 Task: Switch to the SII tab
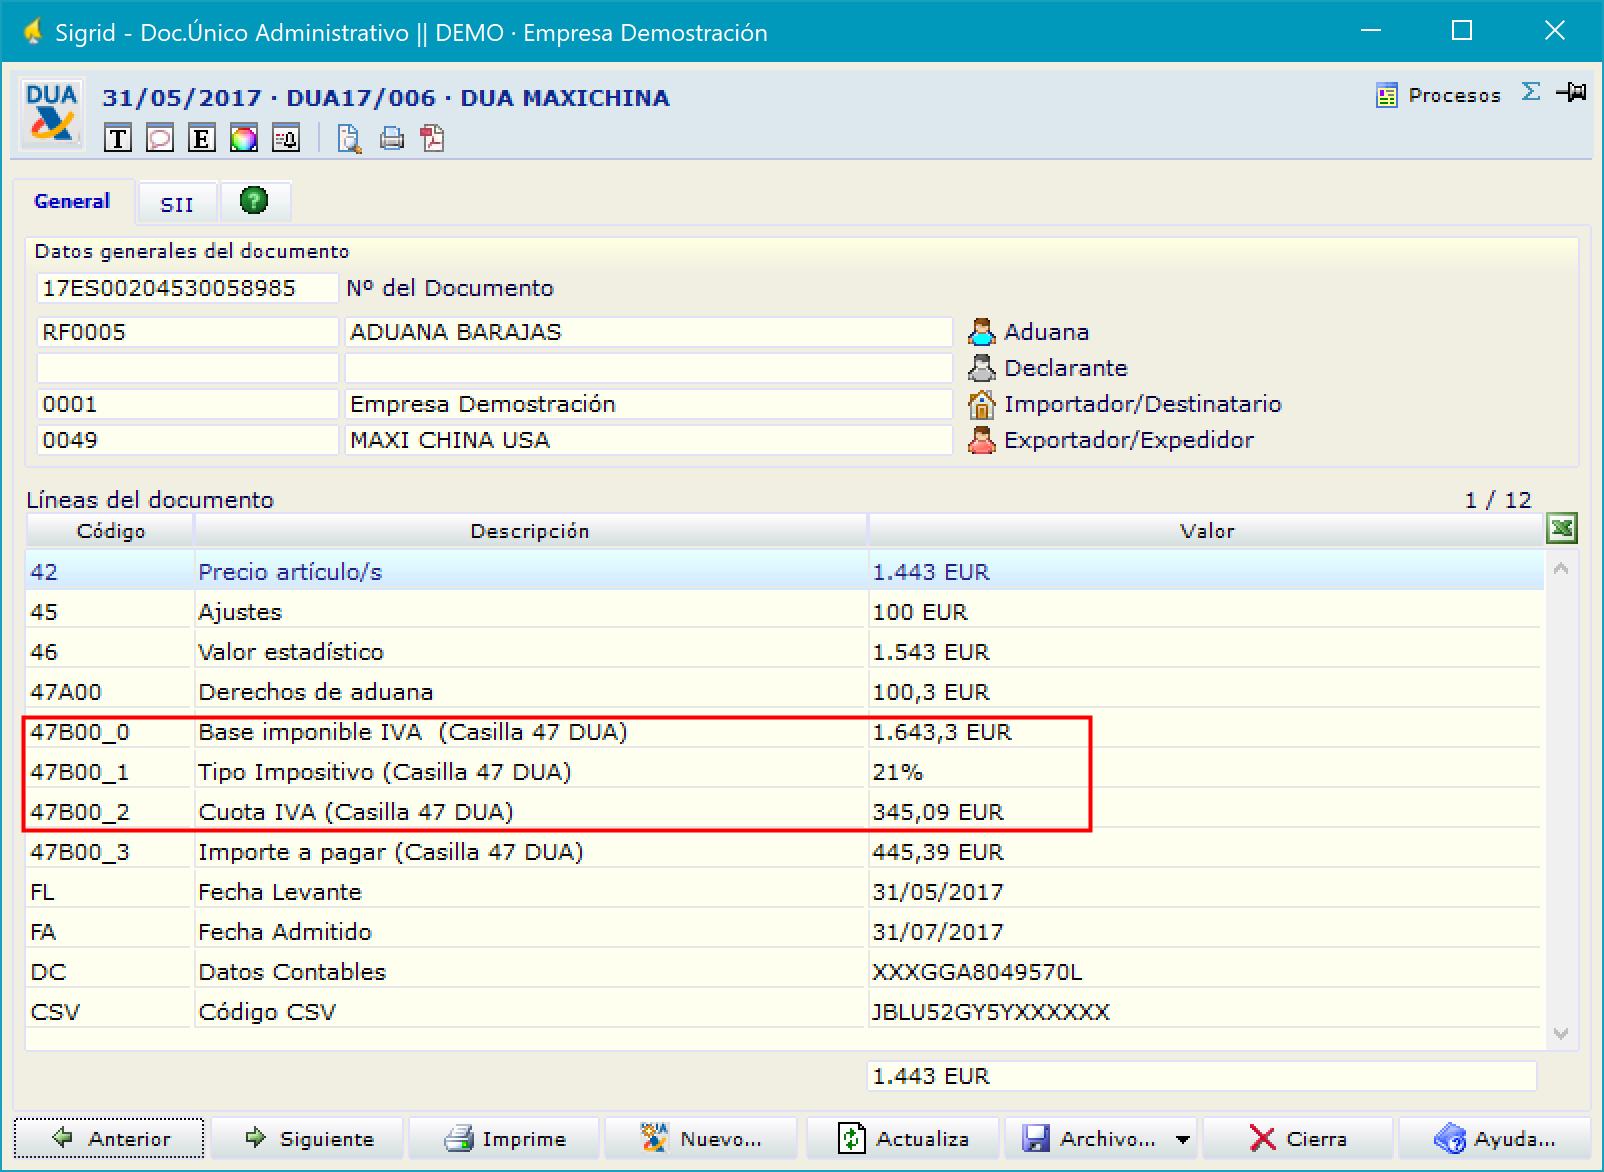click(177, 204)
